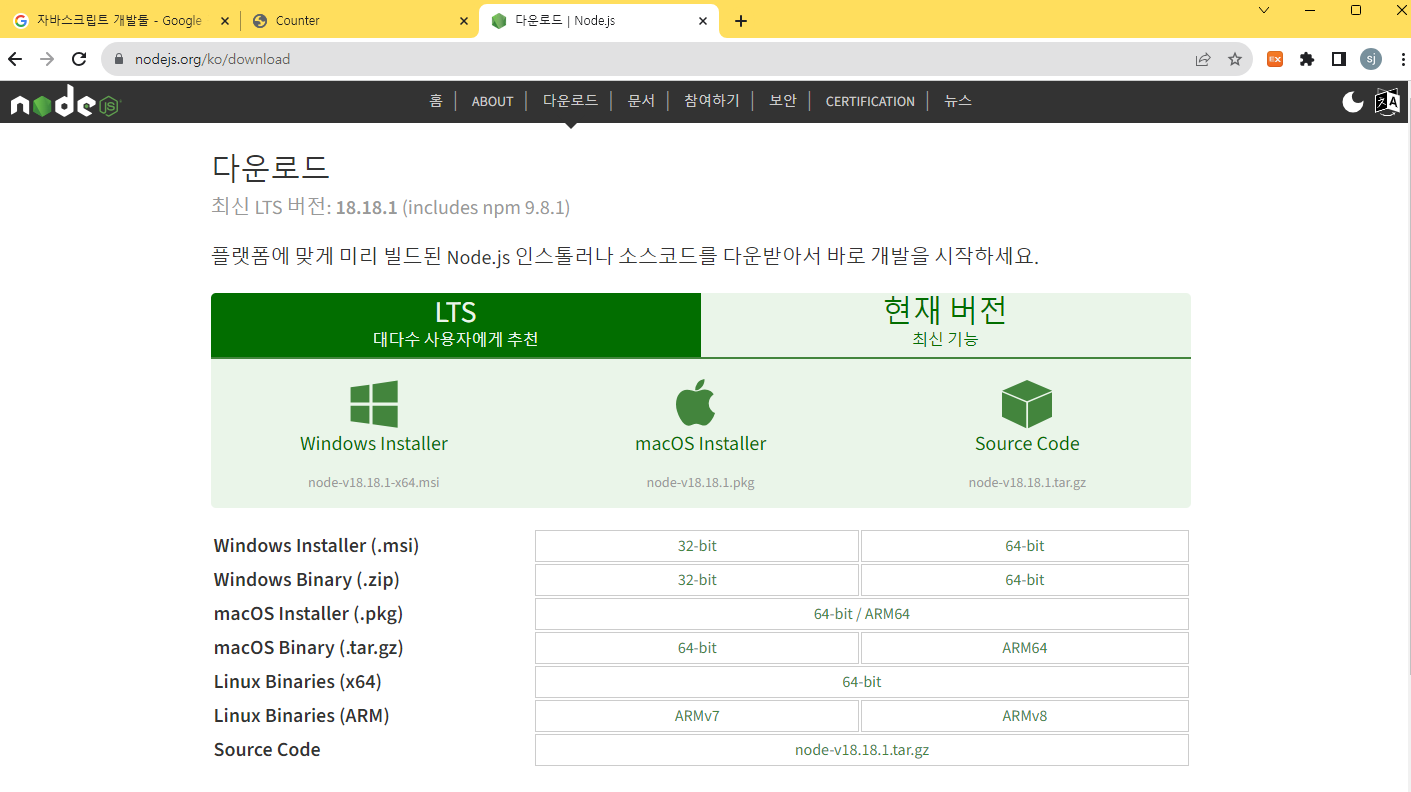Click node-v18.18.1-x64.msi filename text

[374, 482]
